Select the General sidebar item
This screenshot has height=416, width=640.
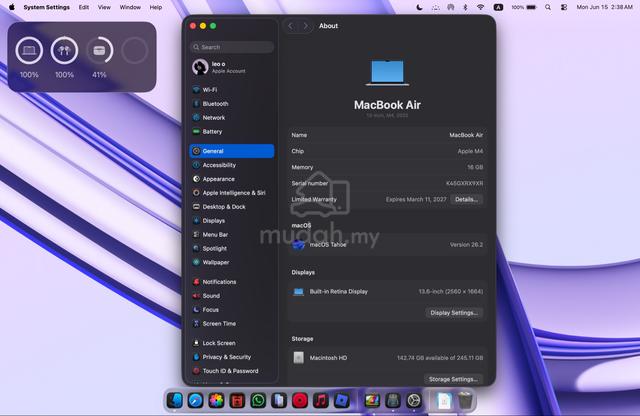point(231,151)
